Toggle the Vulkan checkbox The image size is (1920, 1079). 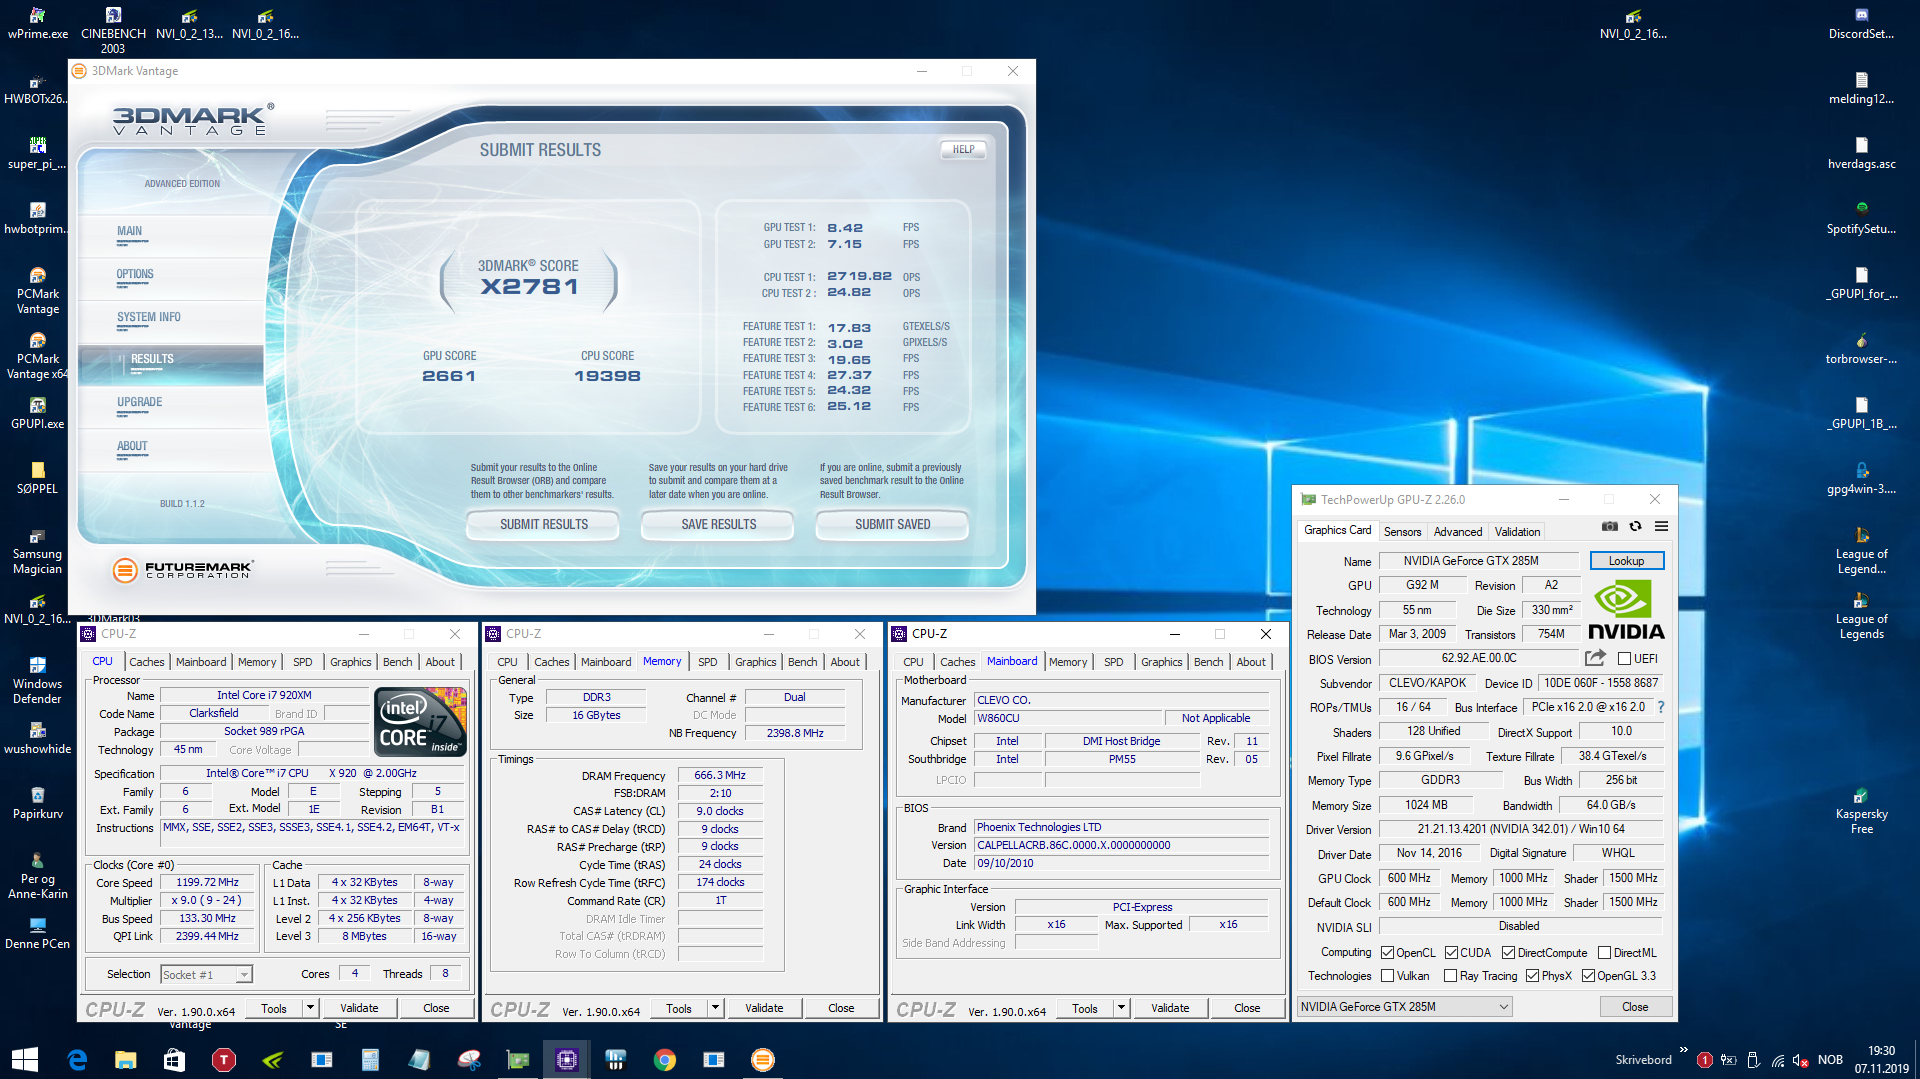(1388, 975)
